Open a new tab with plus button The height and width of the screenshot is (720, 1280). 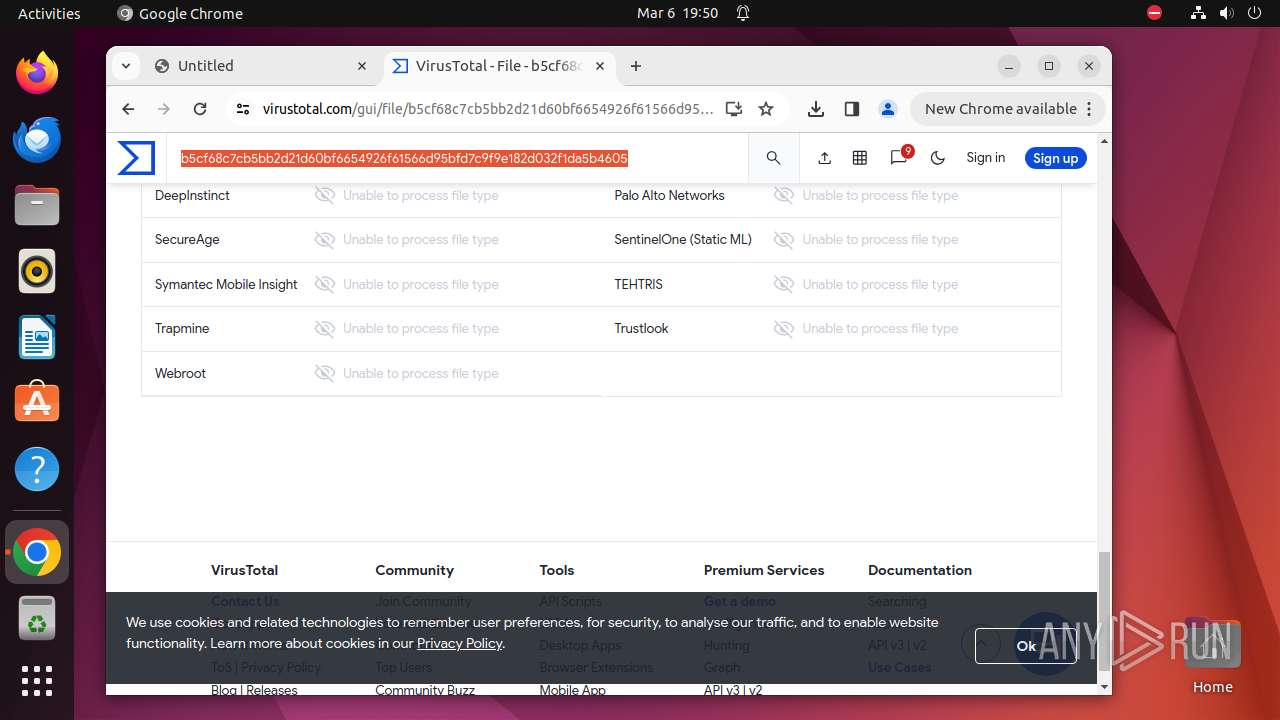click(x=636, y=66)
